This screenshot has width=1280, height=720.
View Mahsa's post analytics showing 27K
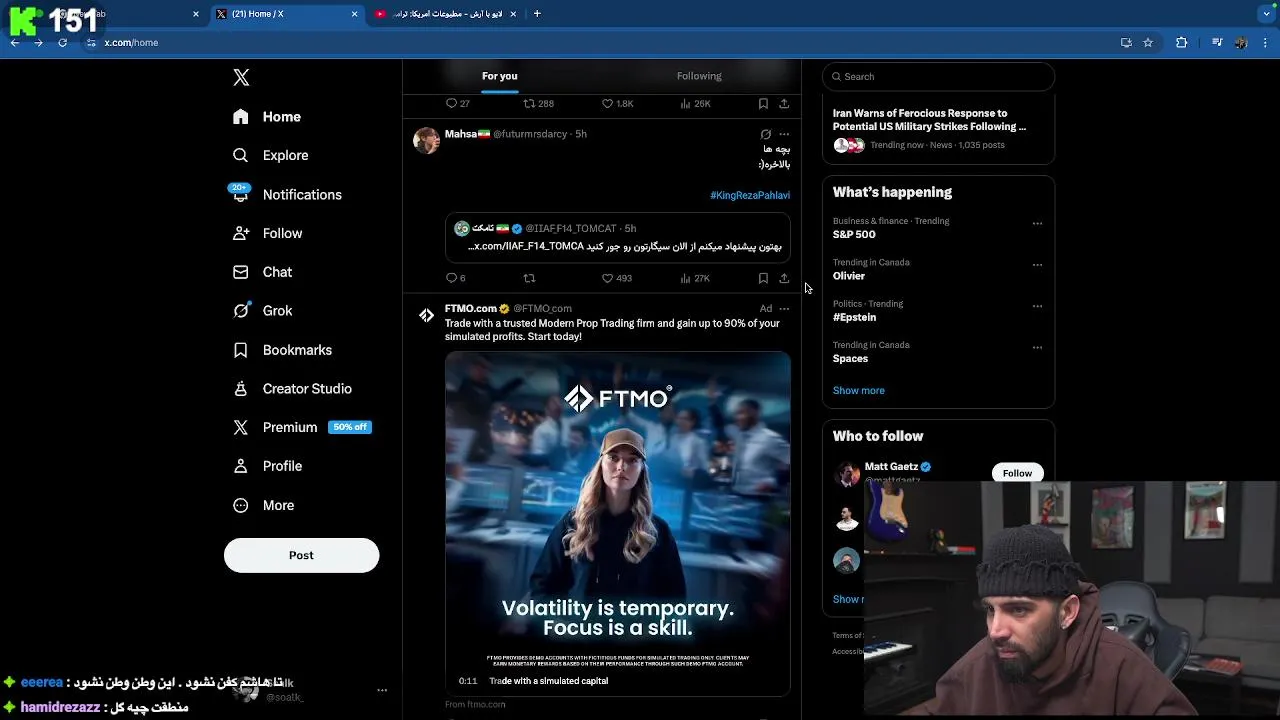pyautogui.click(x=695, y=278)
